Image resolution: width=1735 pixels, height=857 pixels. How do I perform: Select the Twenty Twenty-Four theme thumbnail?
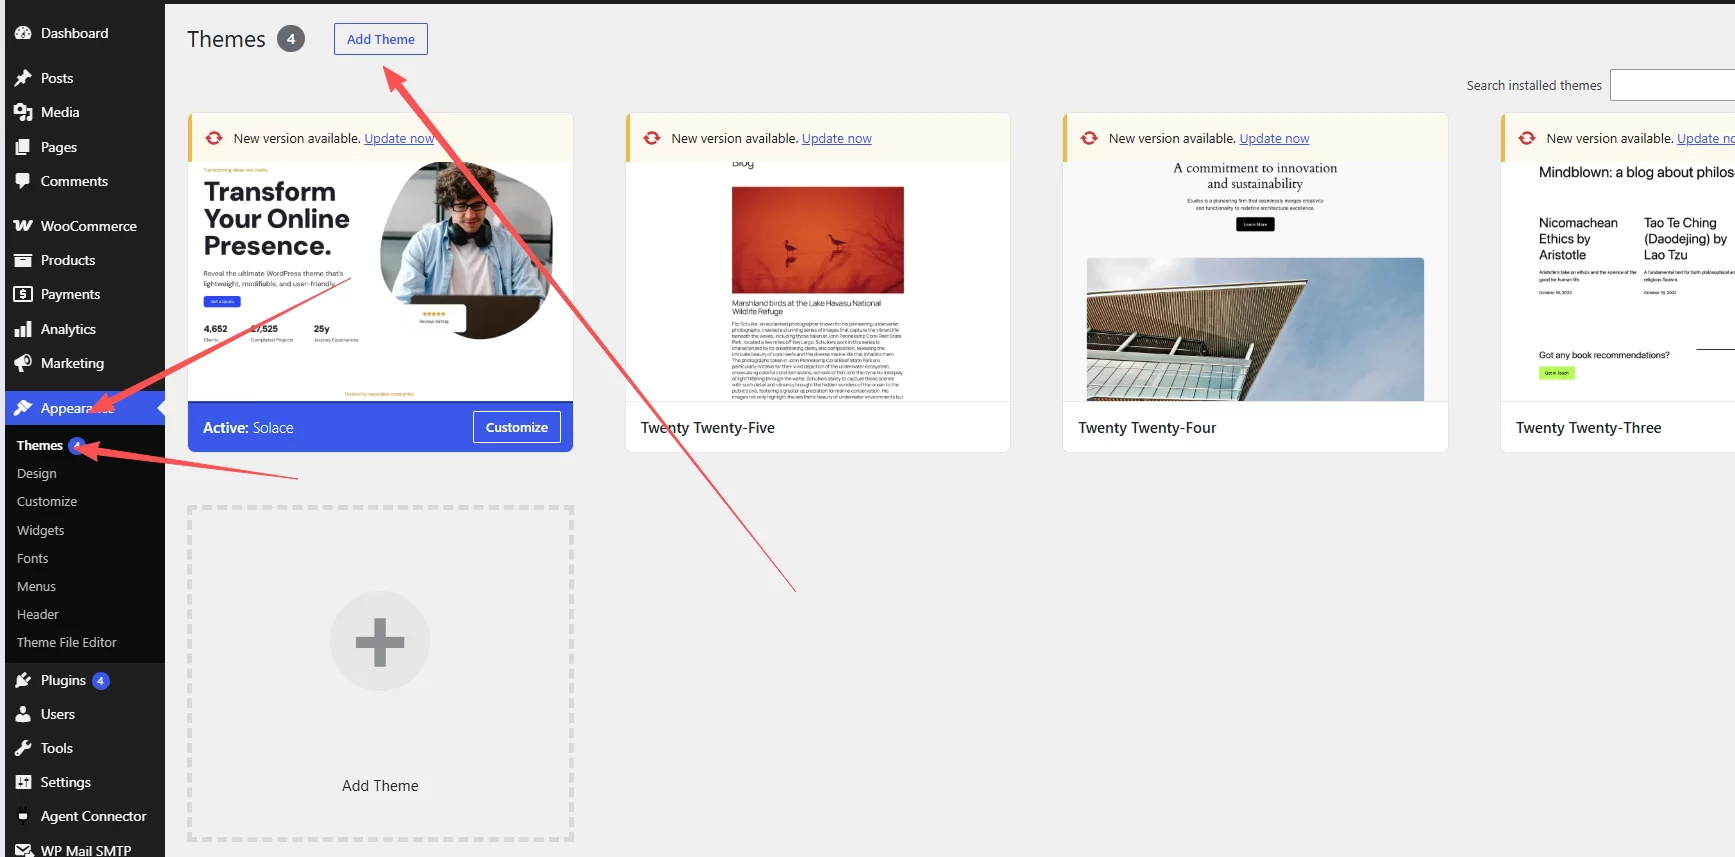click(x=1255, y=282)
